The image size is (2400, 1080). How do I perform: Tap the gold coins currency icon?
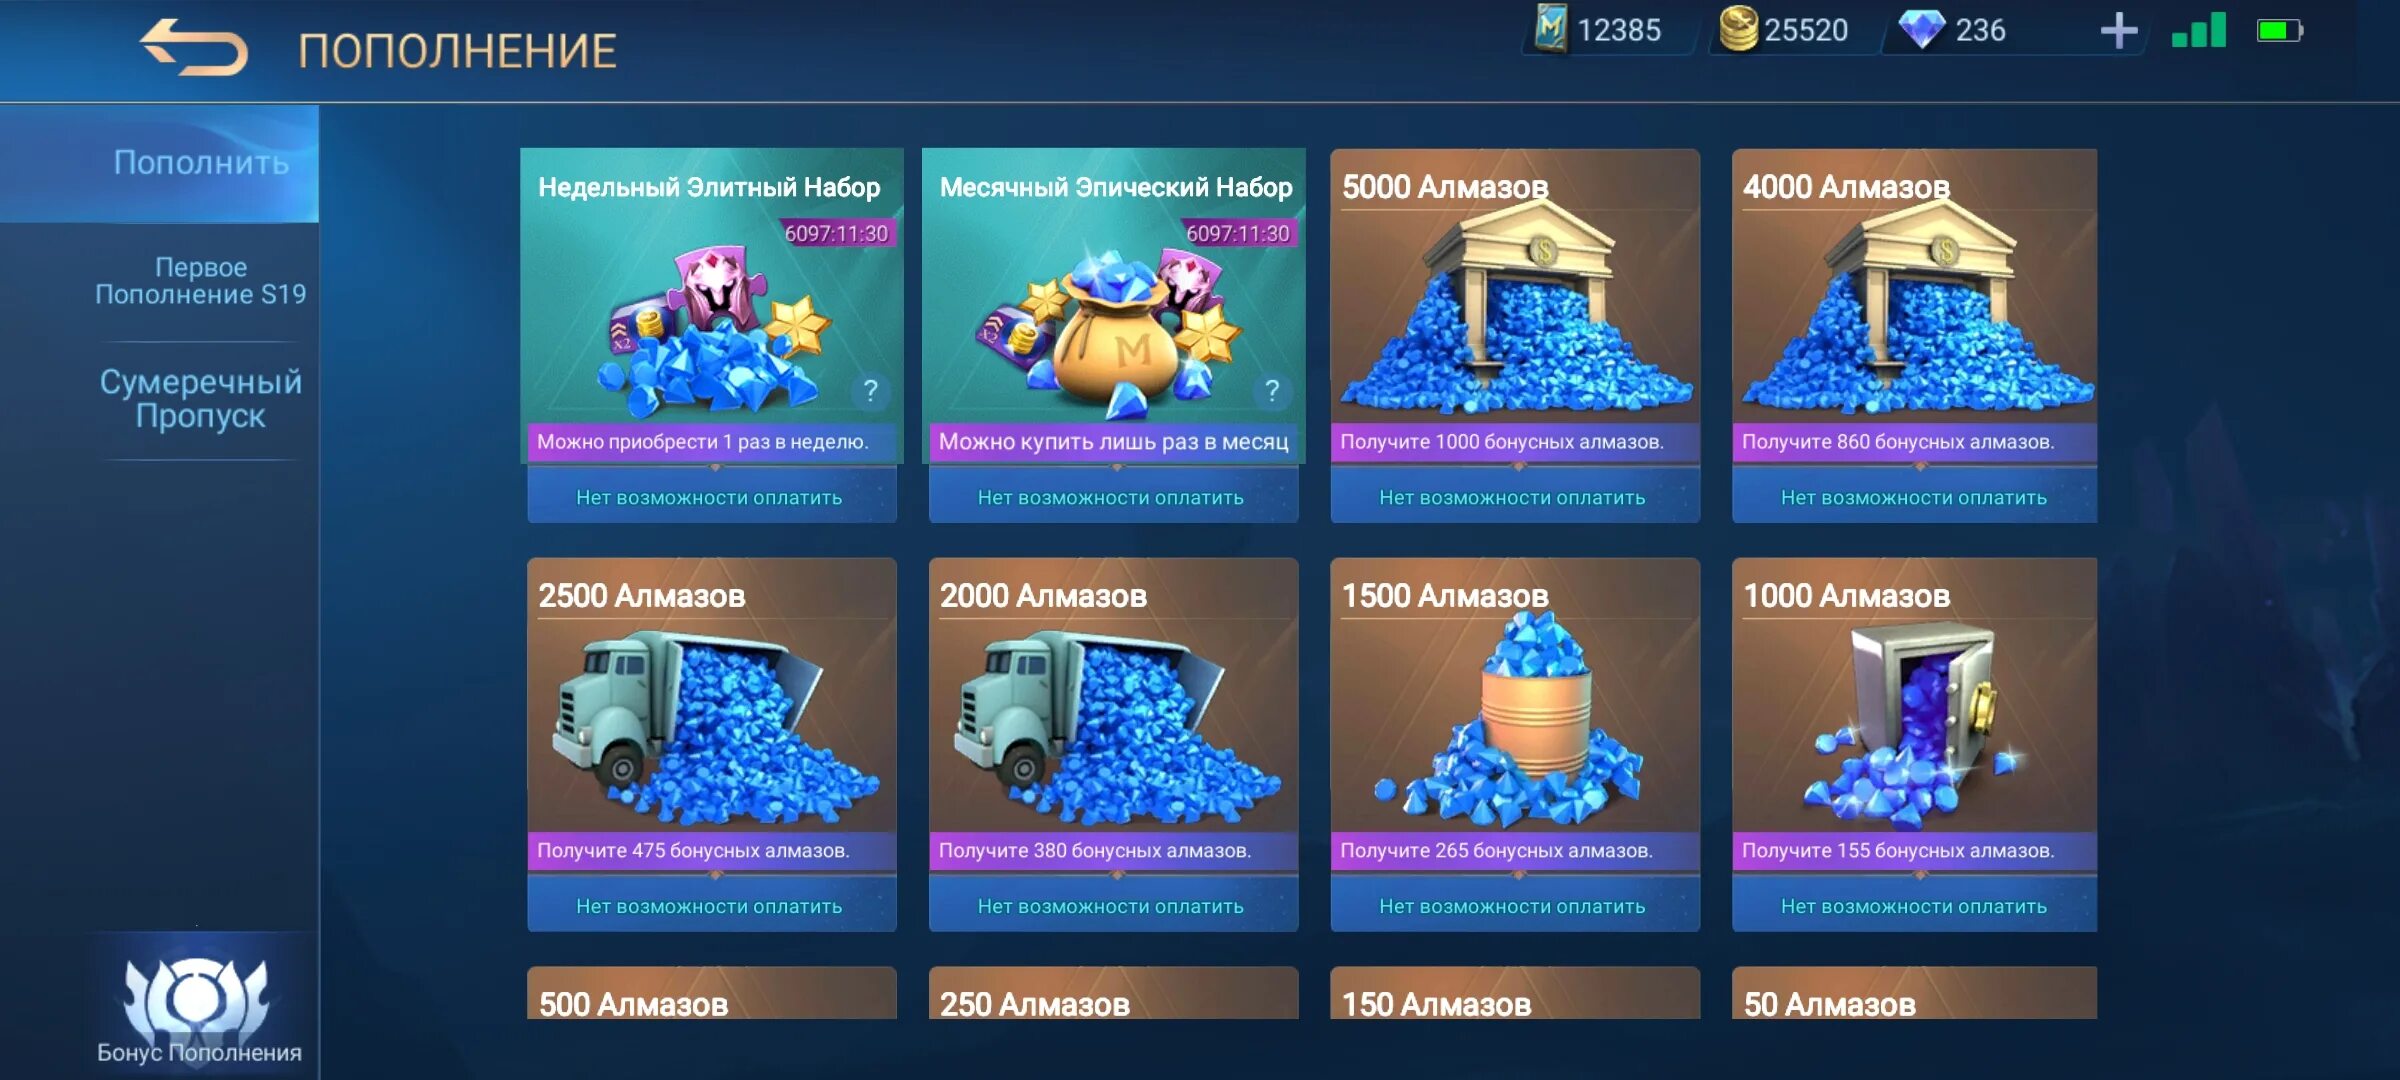(x=1738, y=29)
